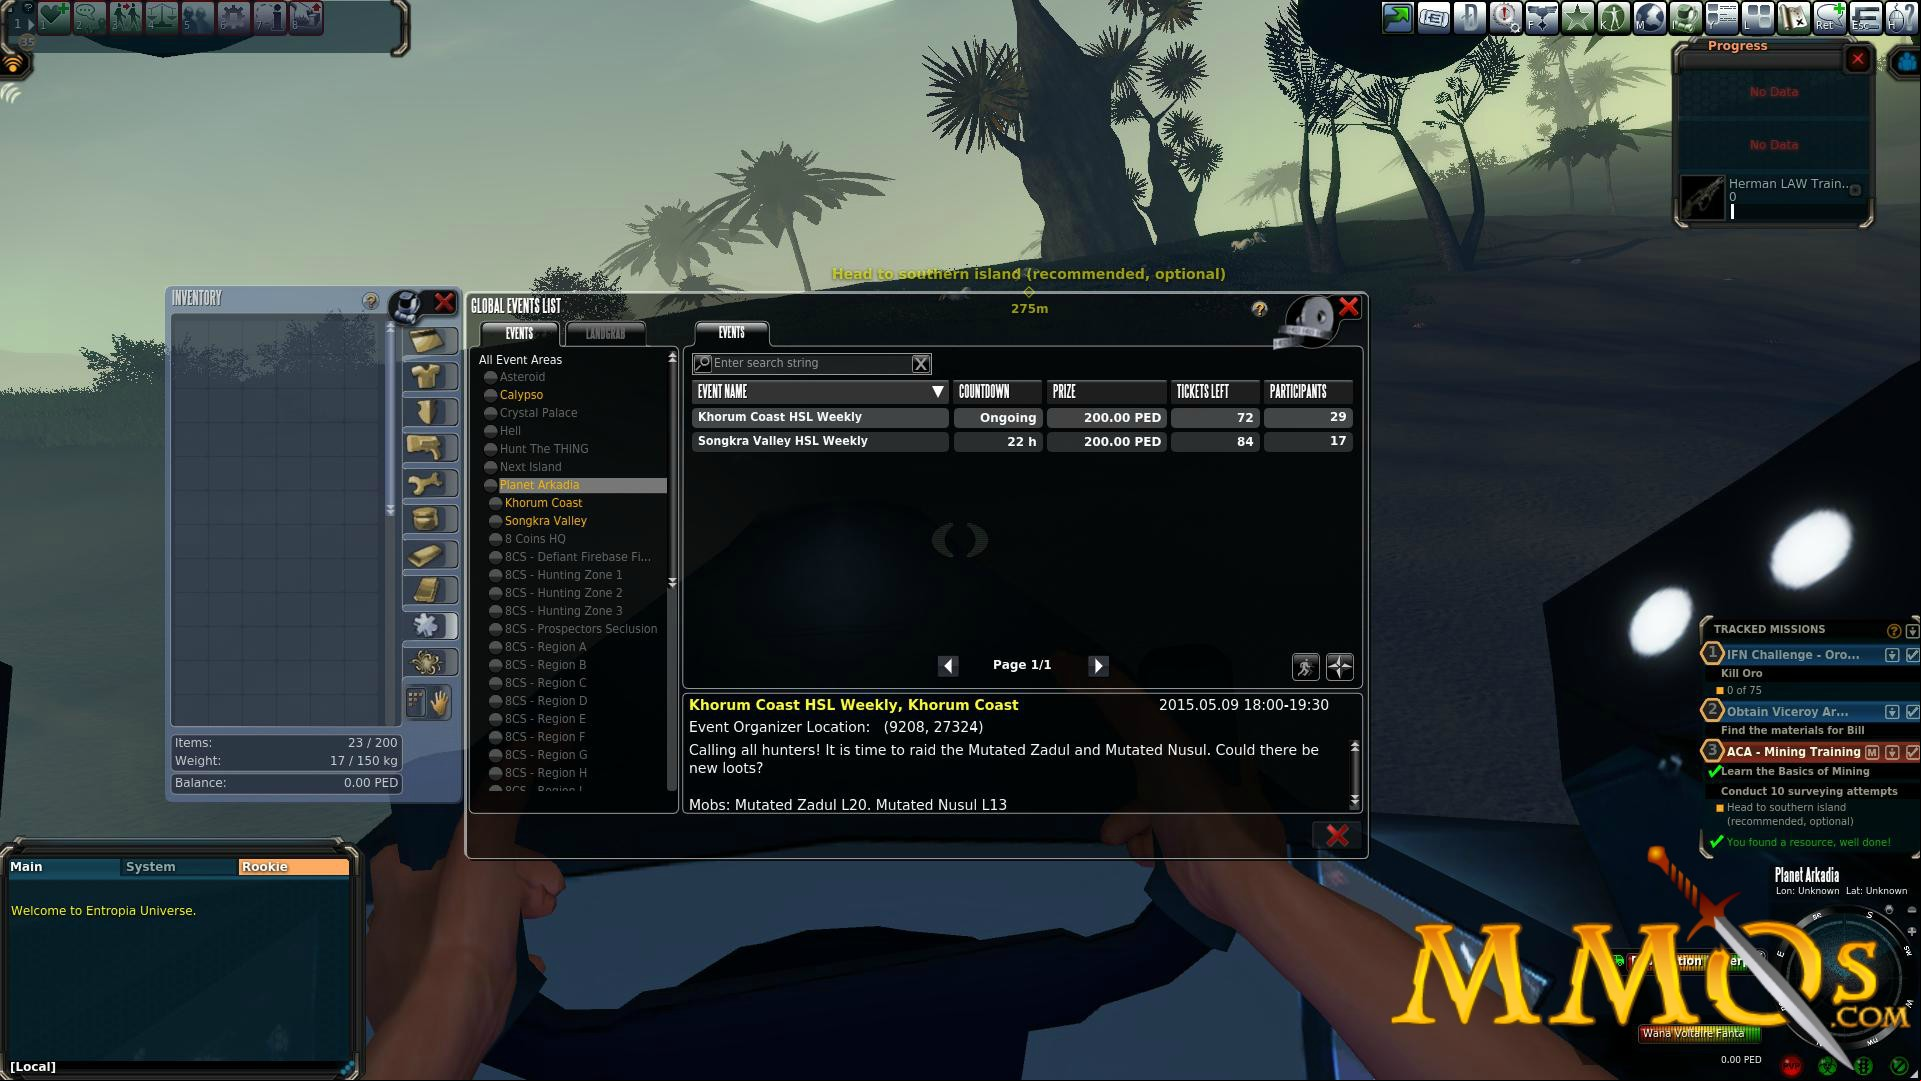Open the mission log icon labeled Y
1921x1081 pixels.
tap(1721, 17)
